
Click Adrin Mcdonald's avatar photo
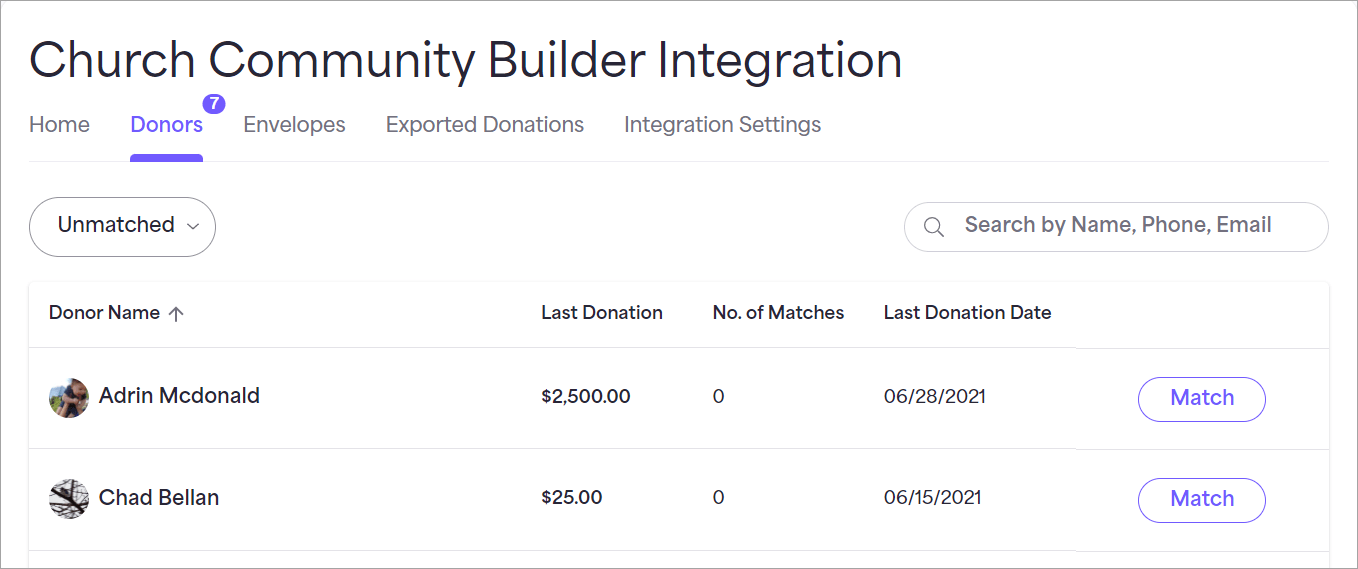(69, 398)
